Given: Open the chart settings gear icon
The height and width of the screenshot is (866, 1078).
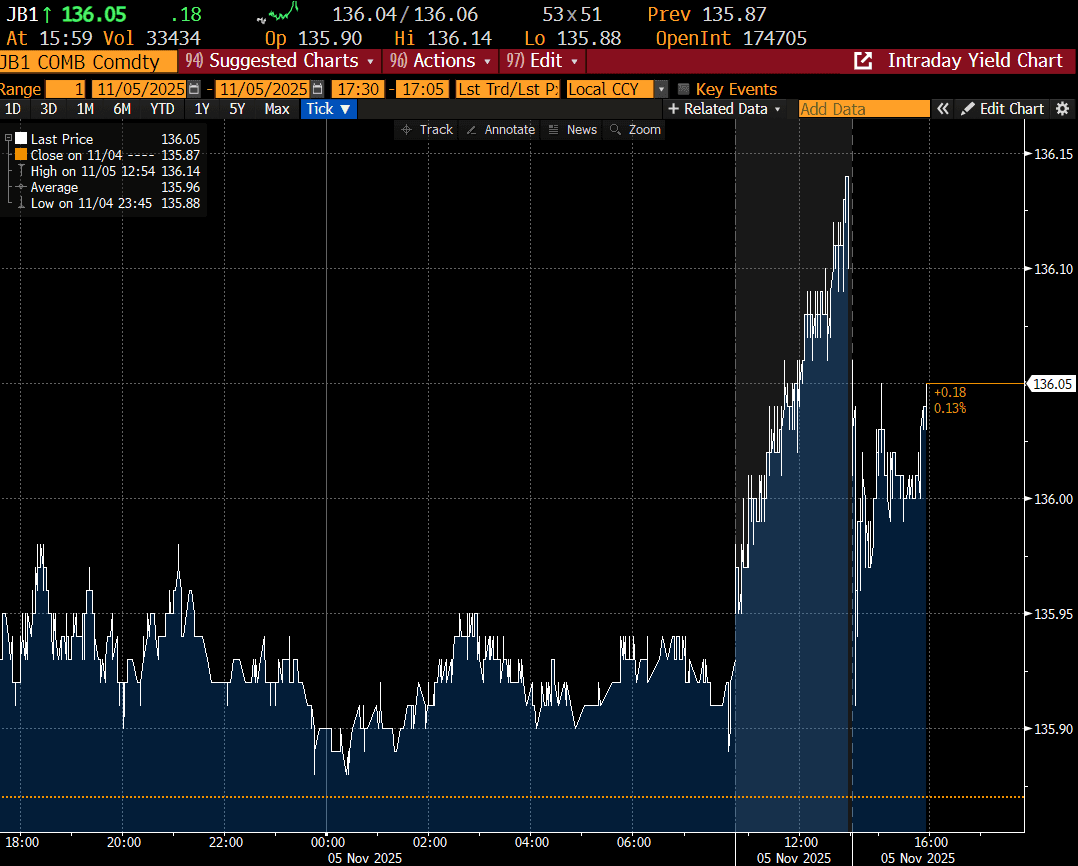Looking at the screenshot, I should (x=1062, y=109).
